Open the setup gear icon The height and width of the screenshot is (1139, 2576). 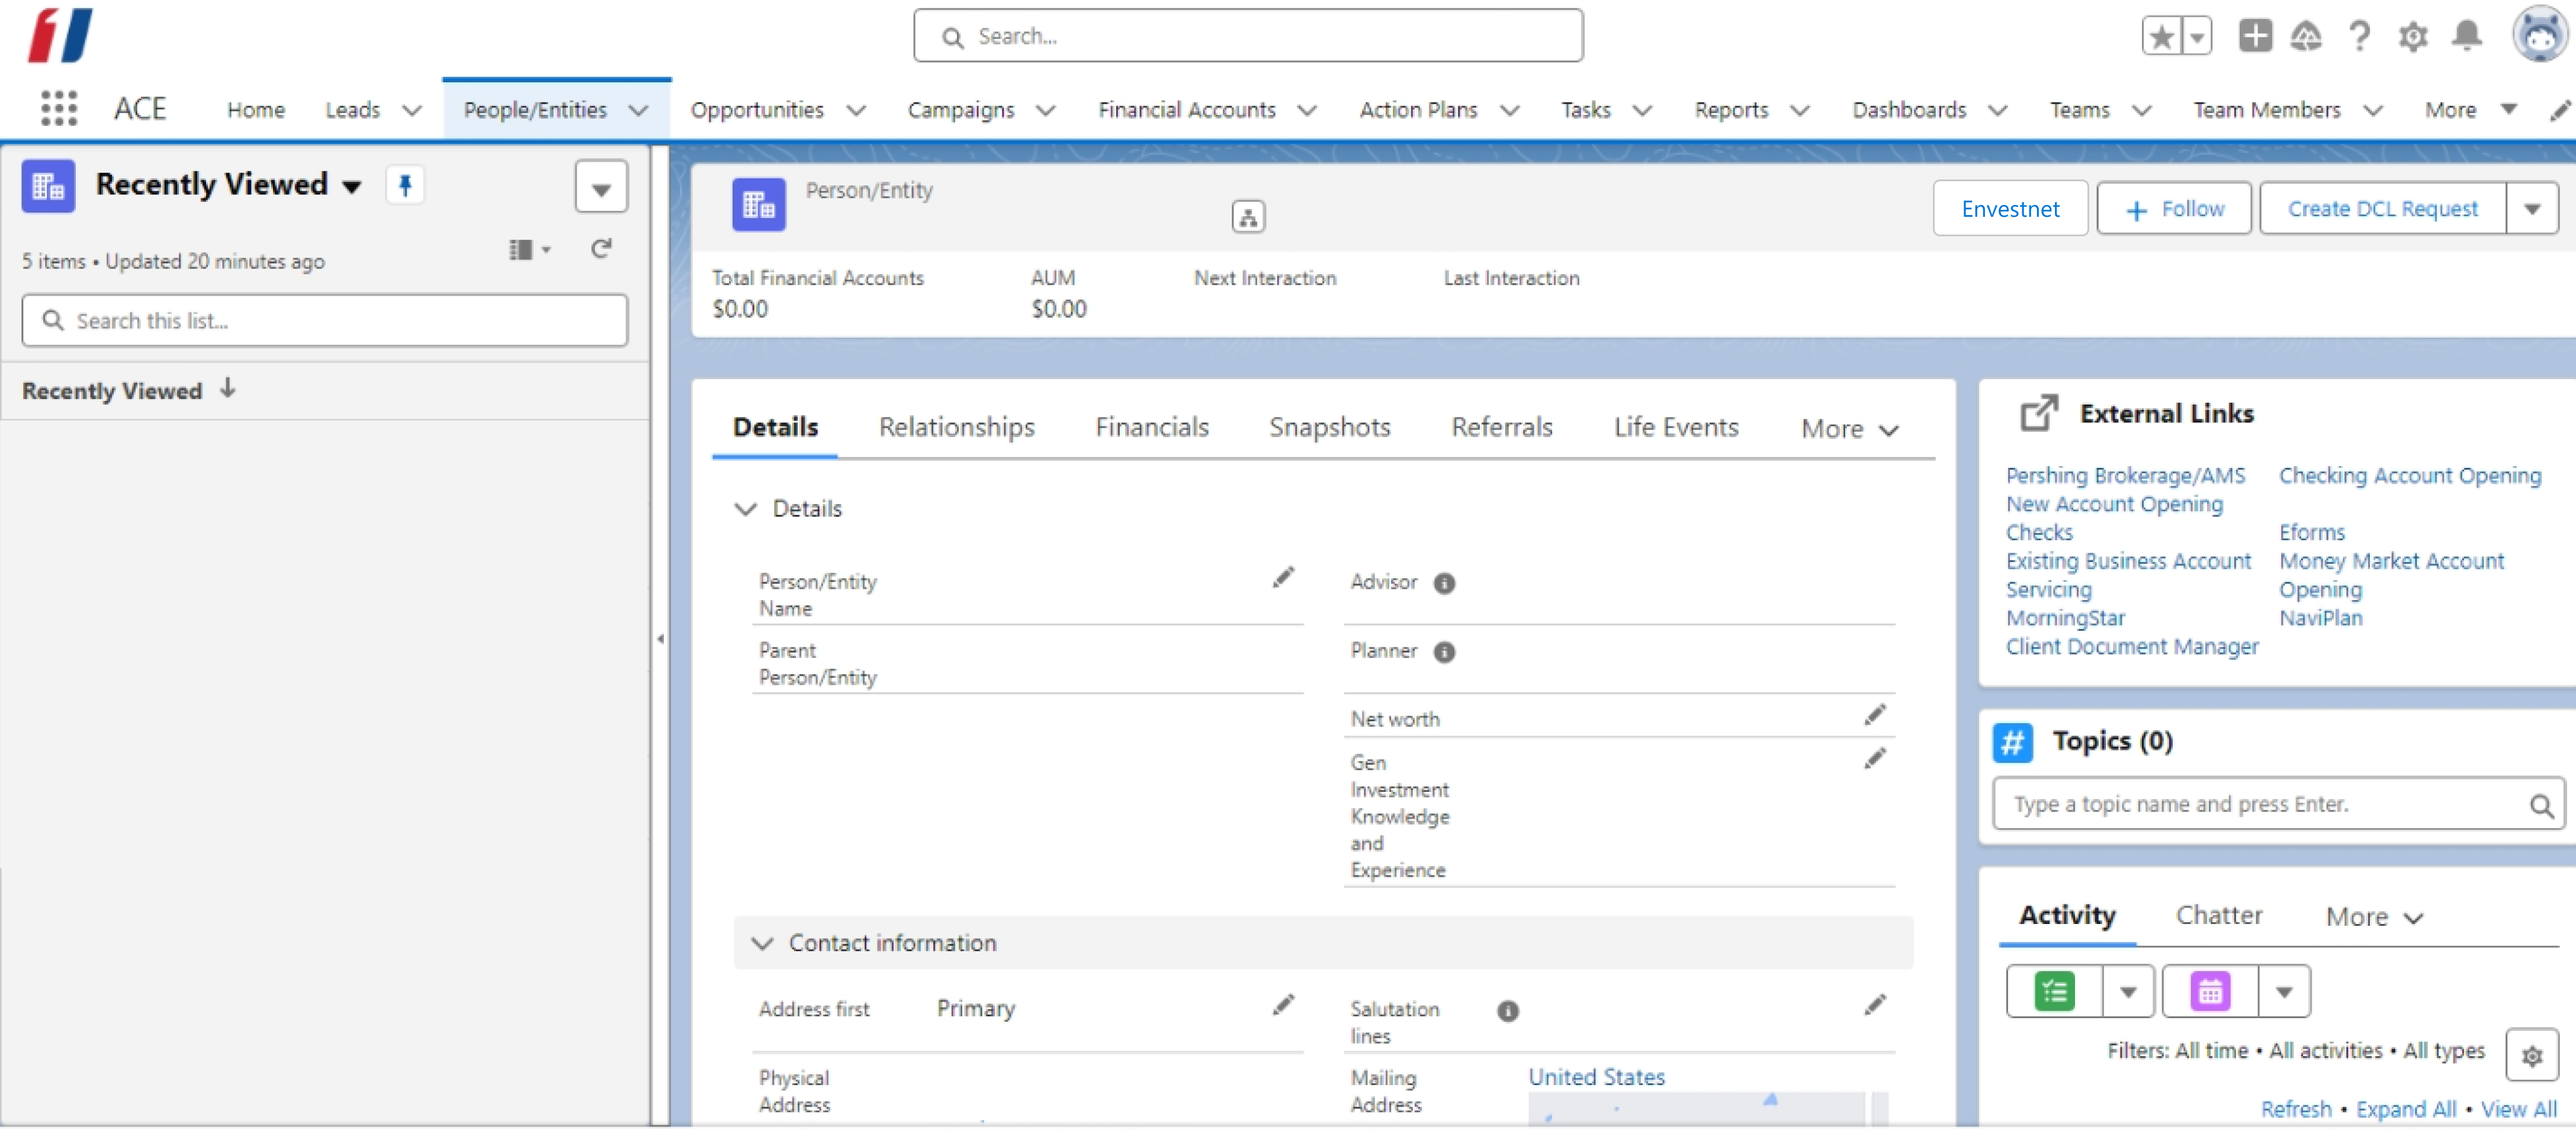[2412, 37]
